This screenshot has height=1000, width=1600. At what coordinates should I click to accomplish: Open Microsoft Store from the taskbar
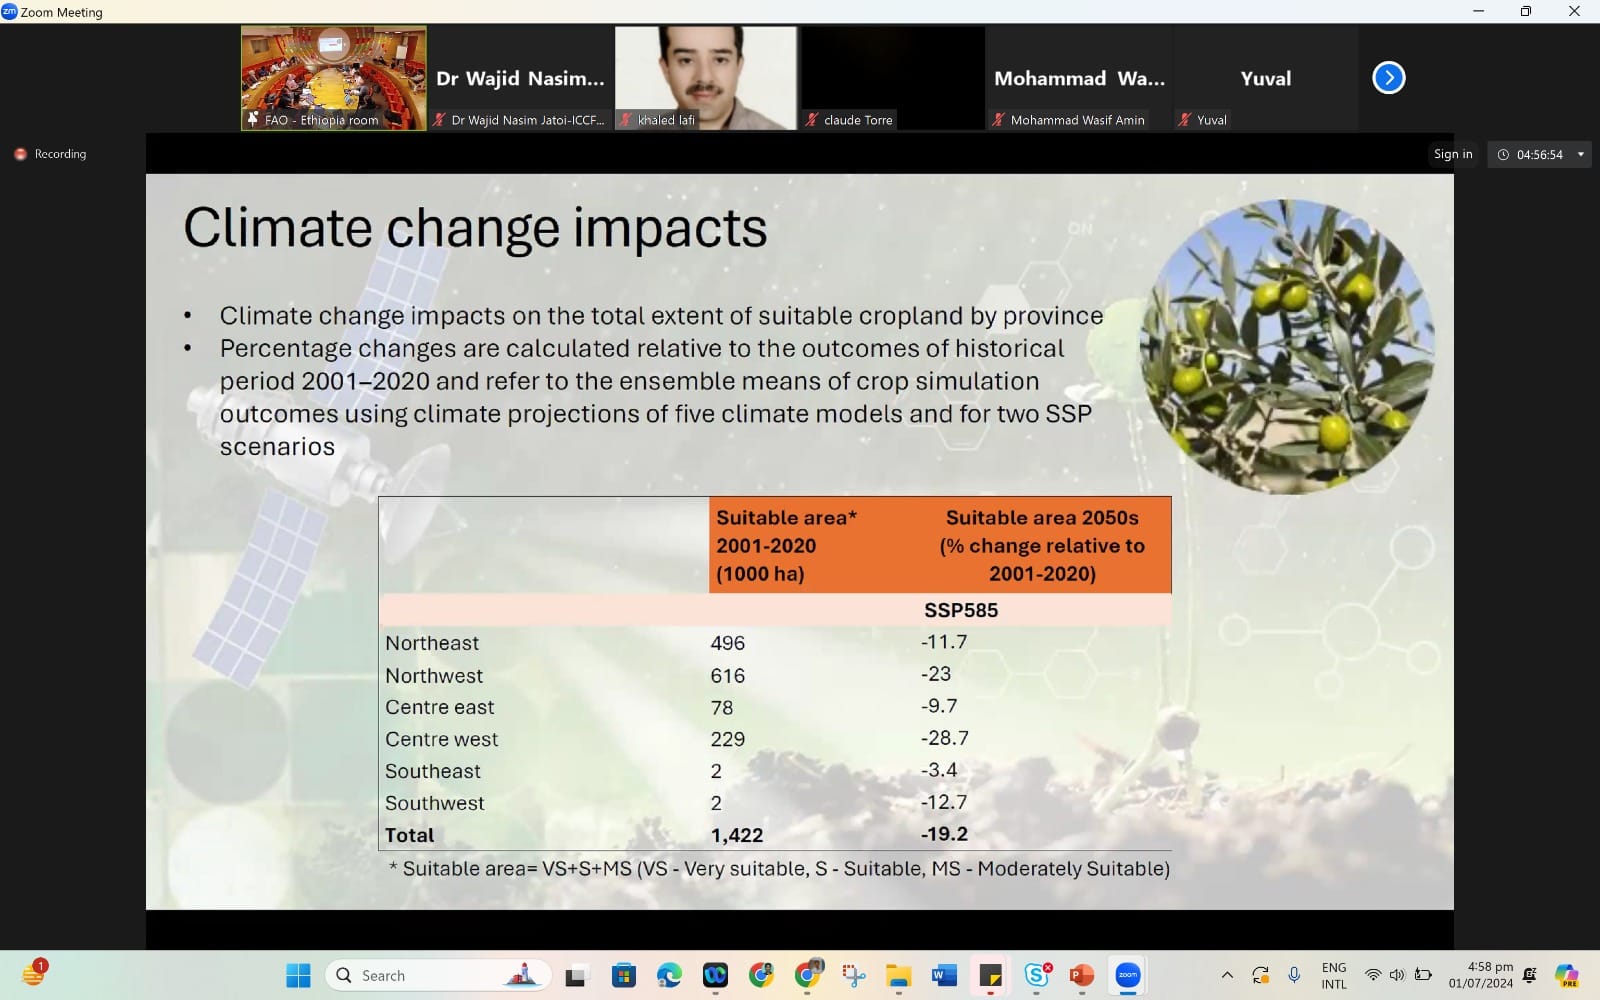point(624,975)
